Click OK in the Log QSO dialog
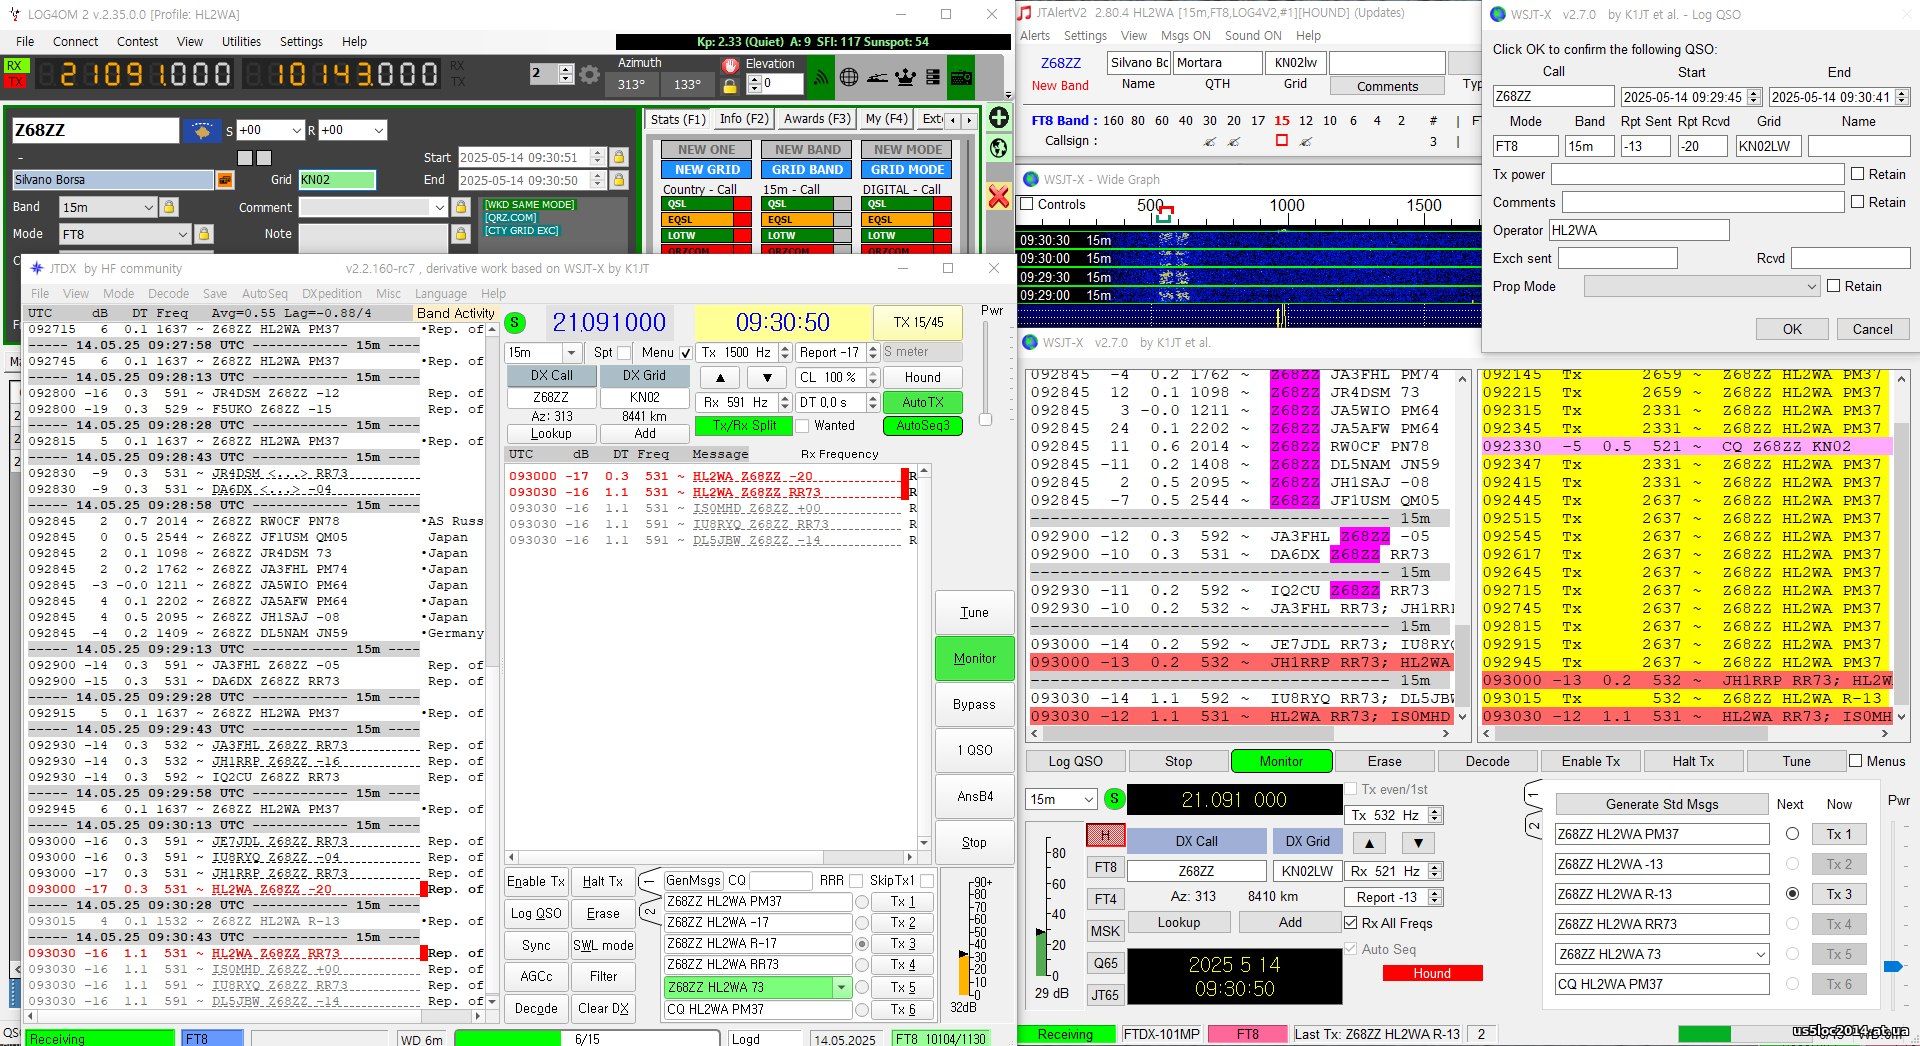The image size is (1920, 1046). coord(1792,329)
